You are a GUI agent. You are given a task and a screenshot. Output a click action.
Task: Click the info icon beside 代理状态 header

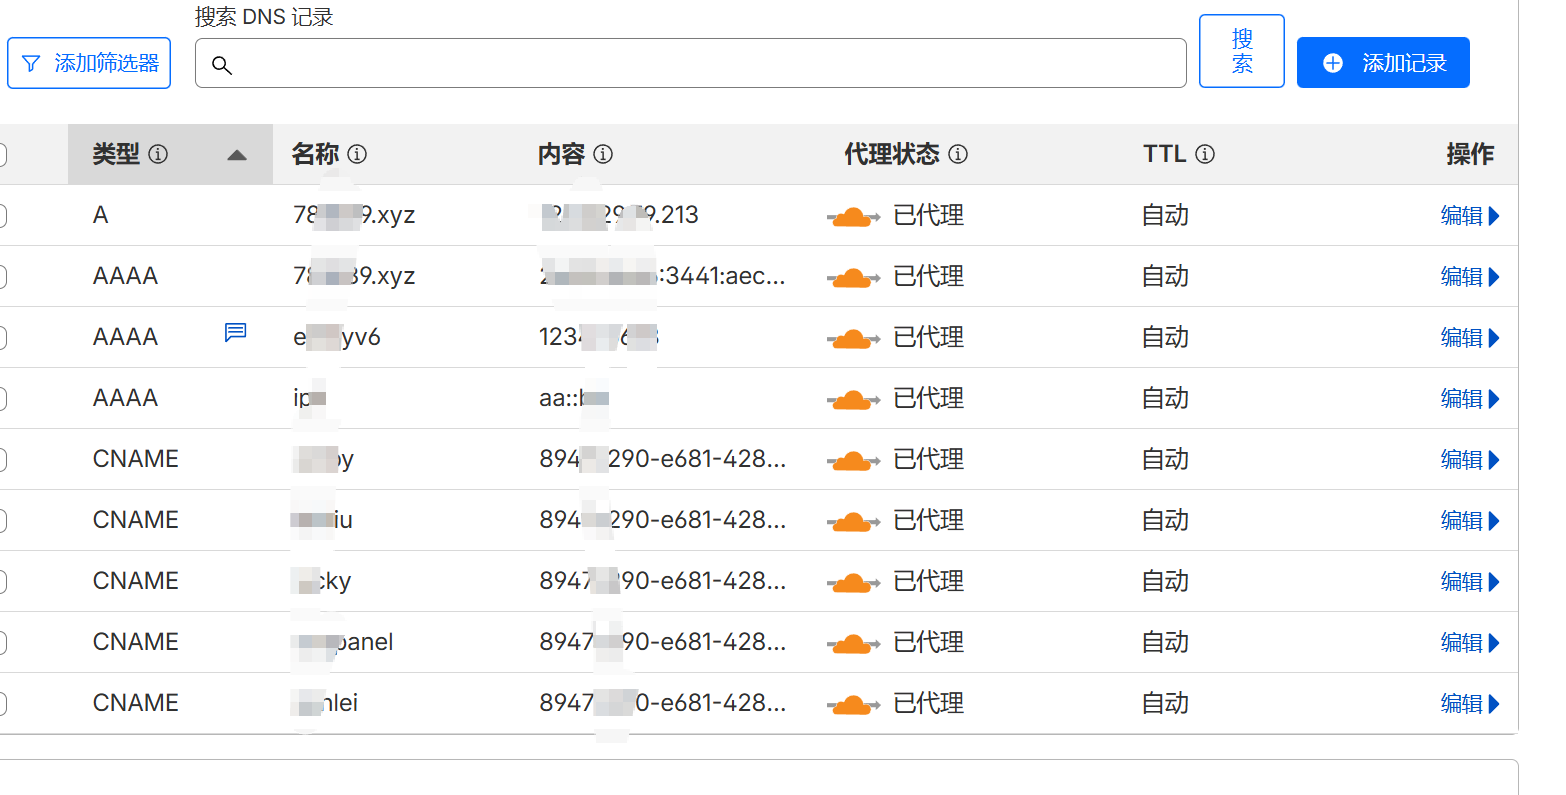tap(958, 154)
